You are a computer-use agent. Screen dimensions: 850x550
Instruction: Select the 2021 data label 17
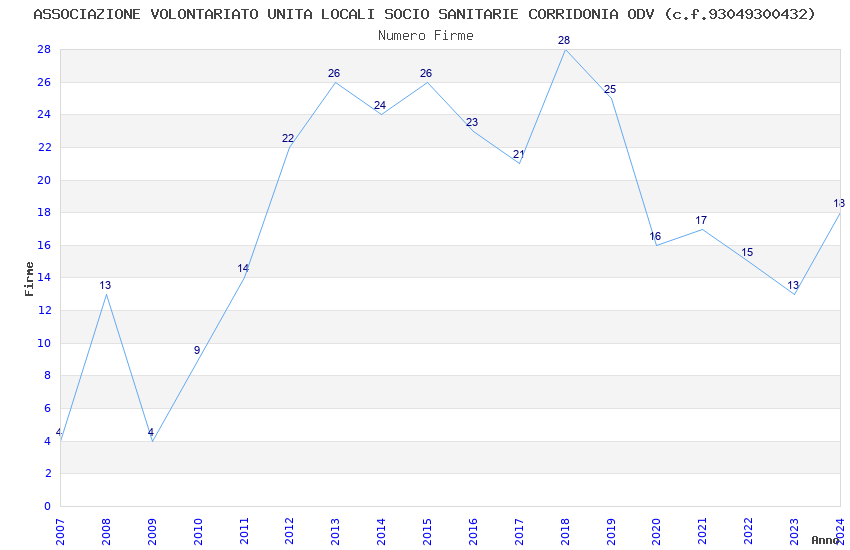pos(701,221)
